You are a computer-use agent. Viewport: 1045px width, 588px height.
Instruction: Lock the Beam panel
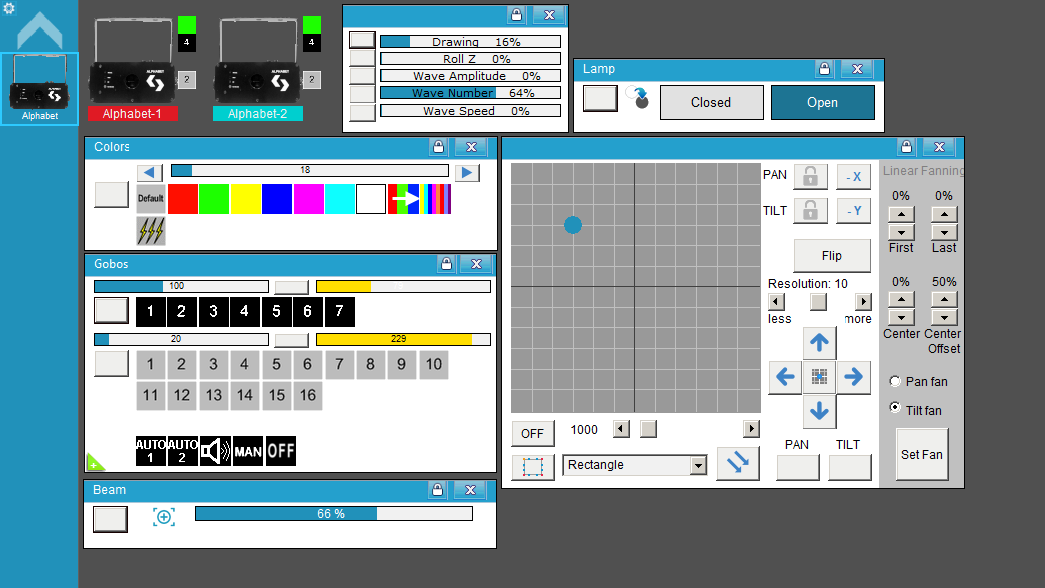438,490
